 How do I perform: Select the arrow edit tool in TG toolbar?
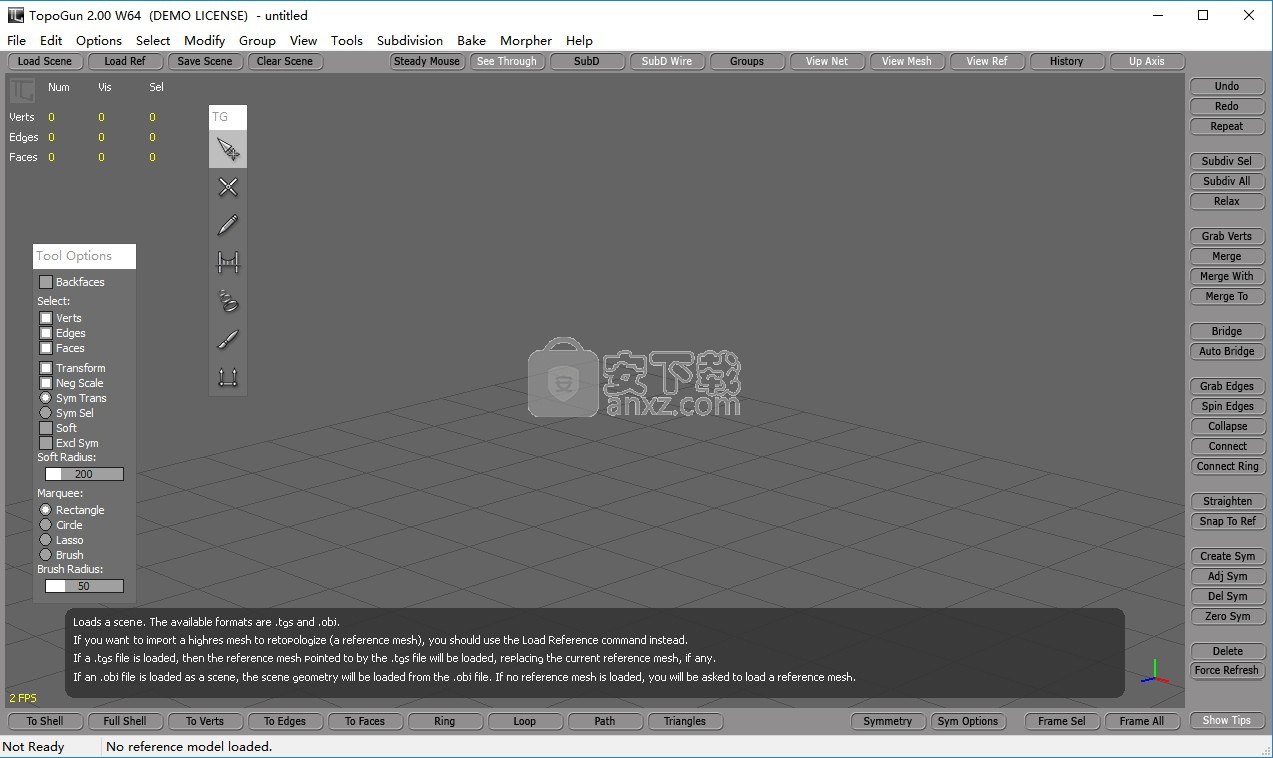(228, 150)
